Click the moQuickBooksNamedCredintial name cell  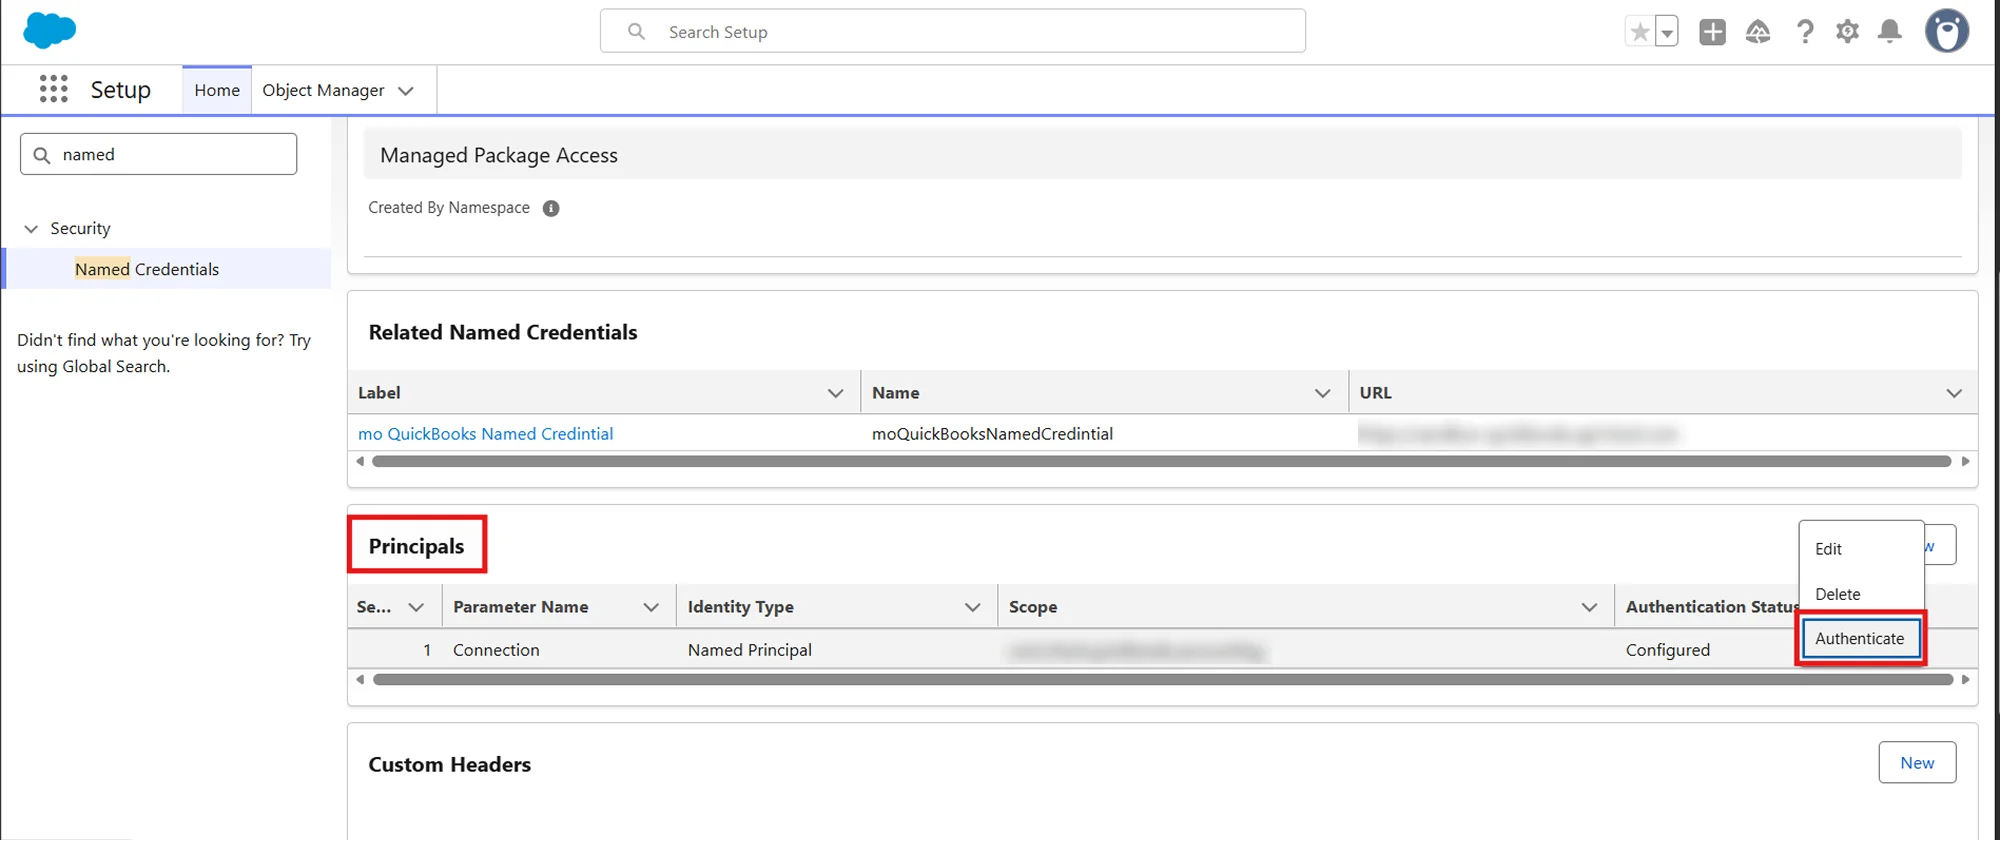point(992,434)
